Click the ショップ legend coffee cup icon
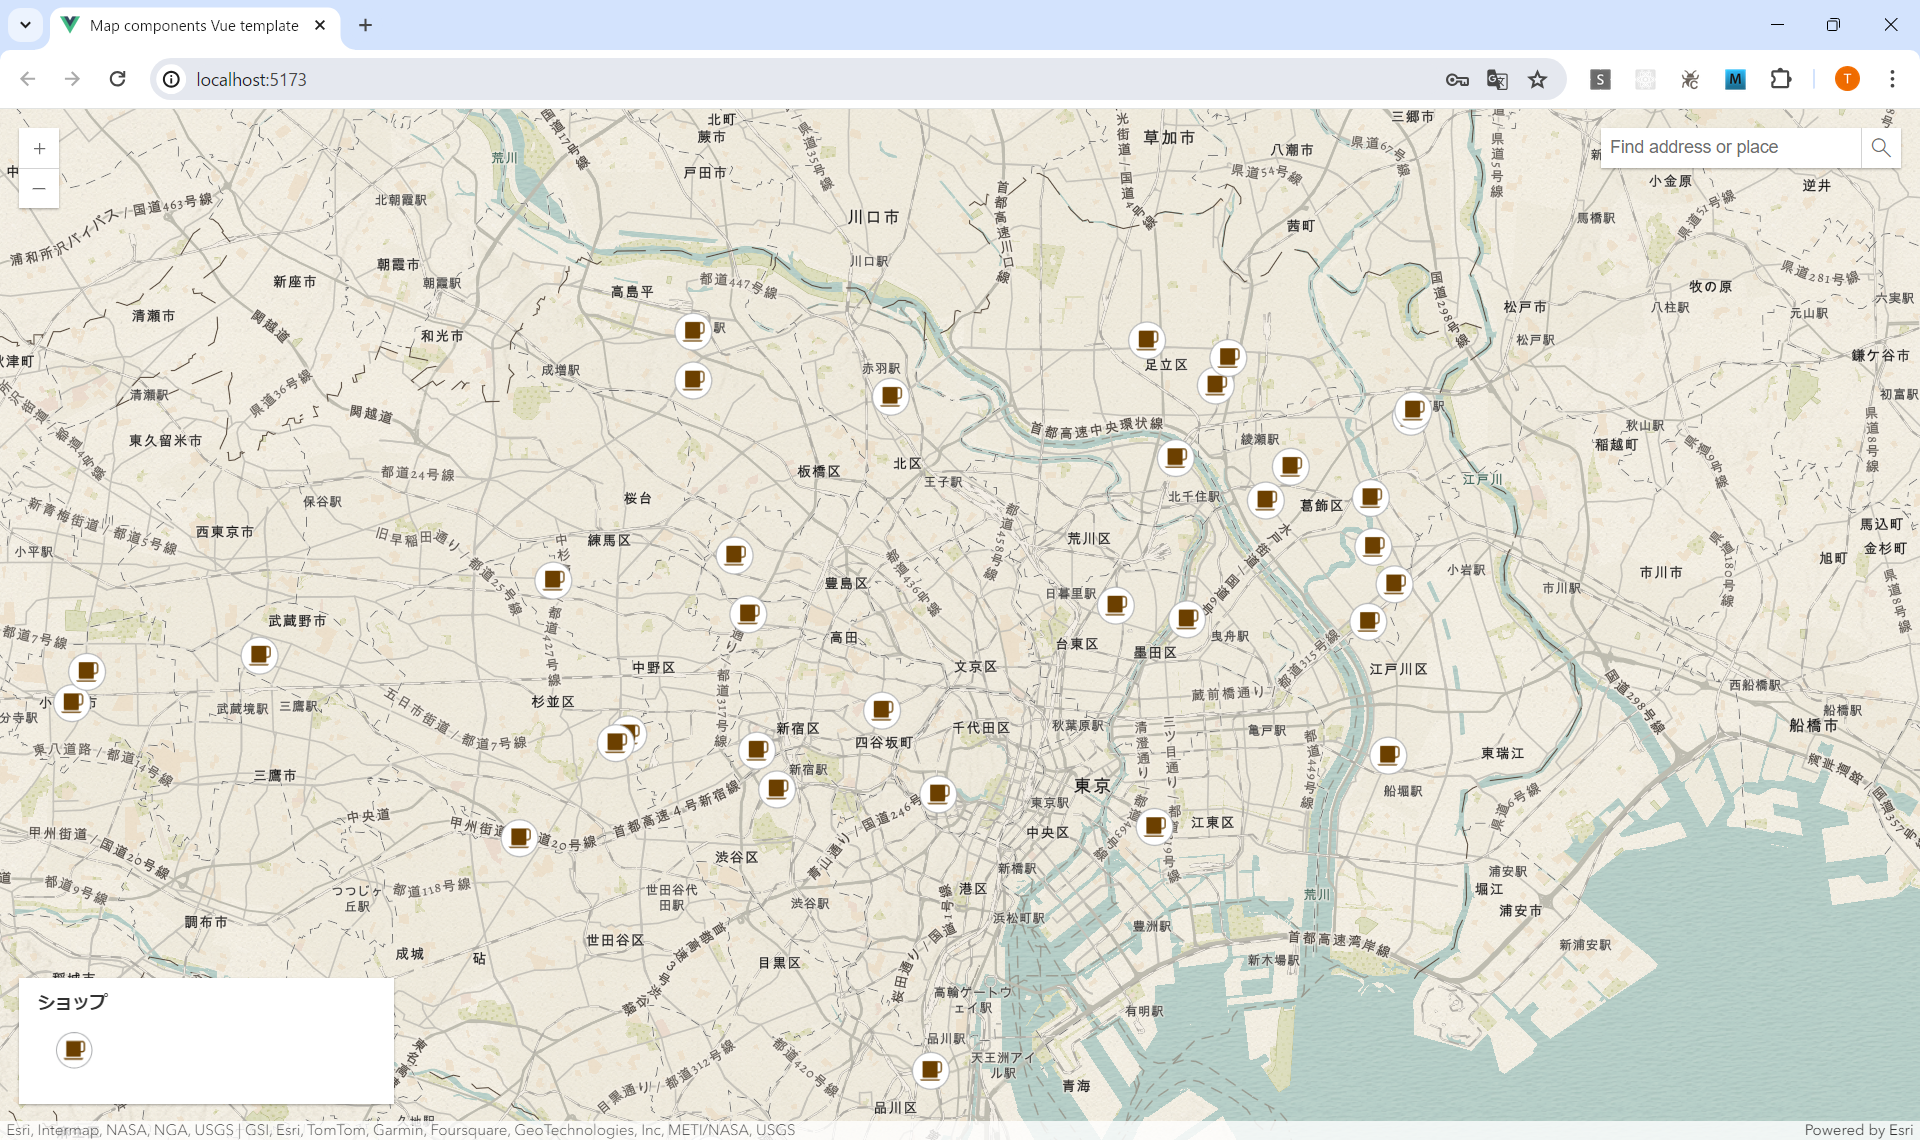Image resolution: width=1920 pixels, height=1140 pixels. [73, 1050]
